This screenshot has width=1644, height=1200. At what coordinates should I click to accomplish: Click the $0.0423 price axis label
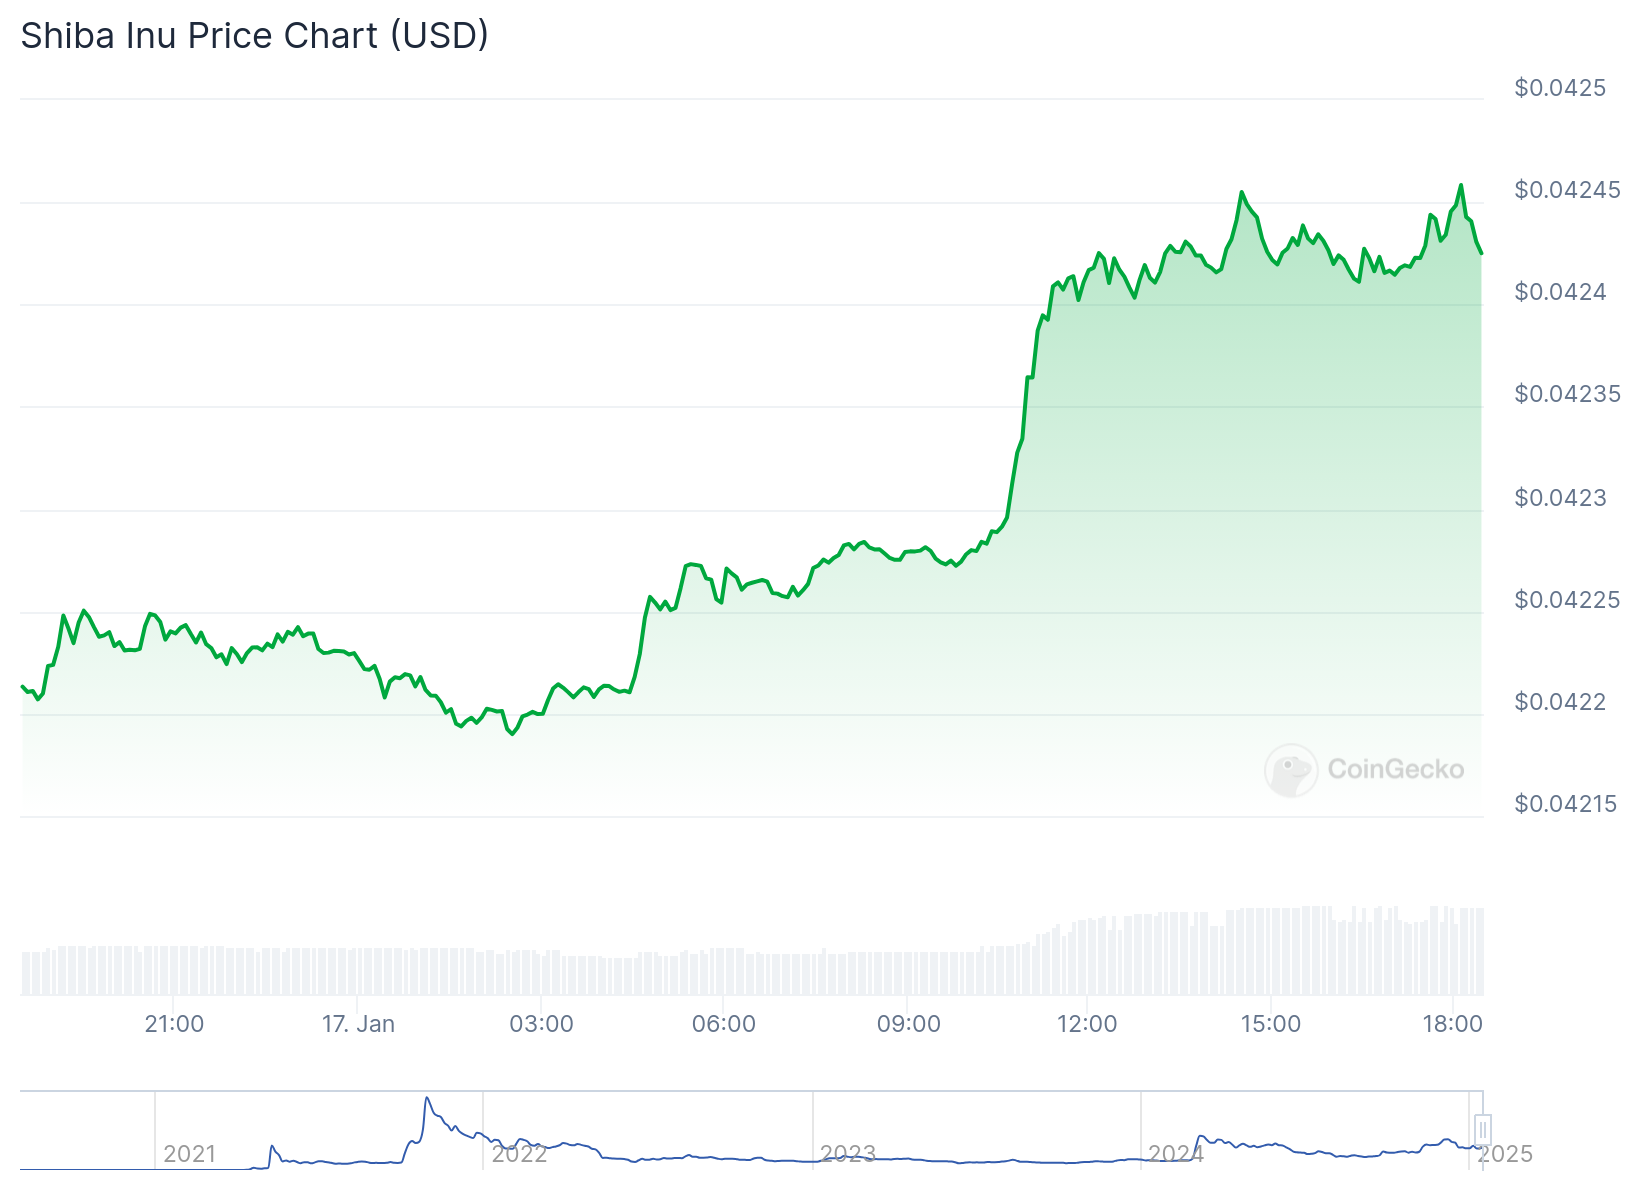1560,498
